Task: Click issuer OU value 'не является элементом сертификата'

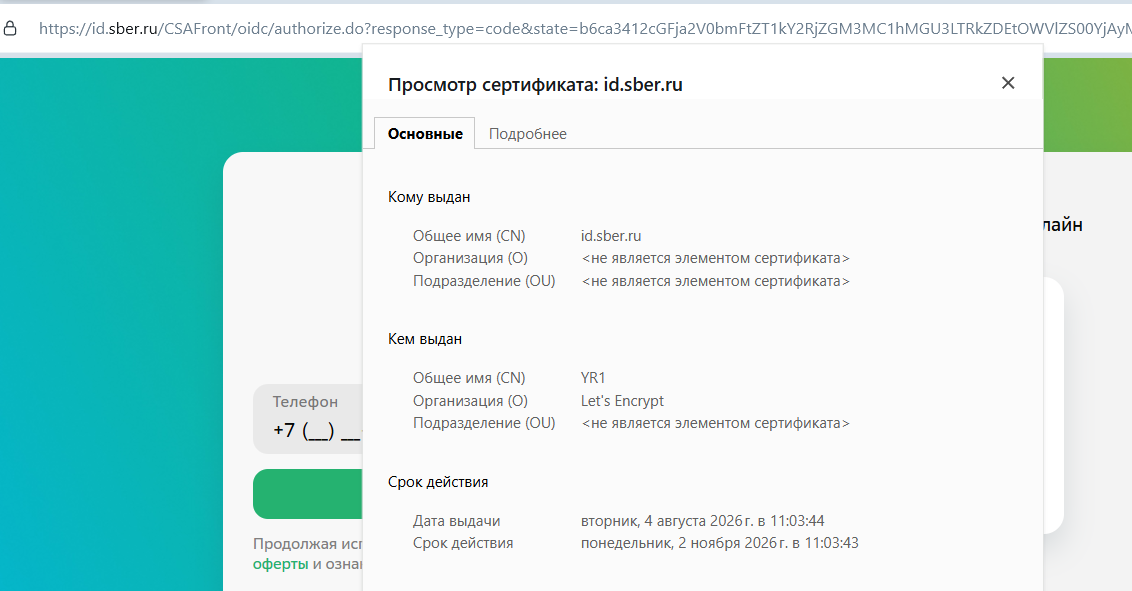Action: pos(715,423)
